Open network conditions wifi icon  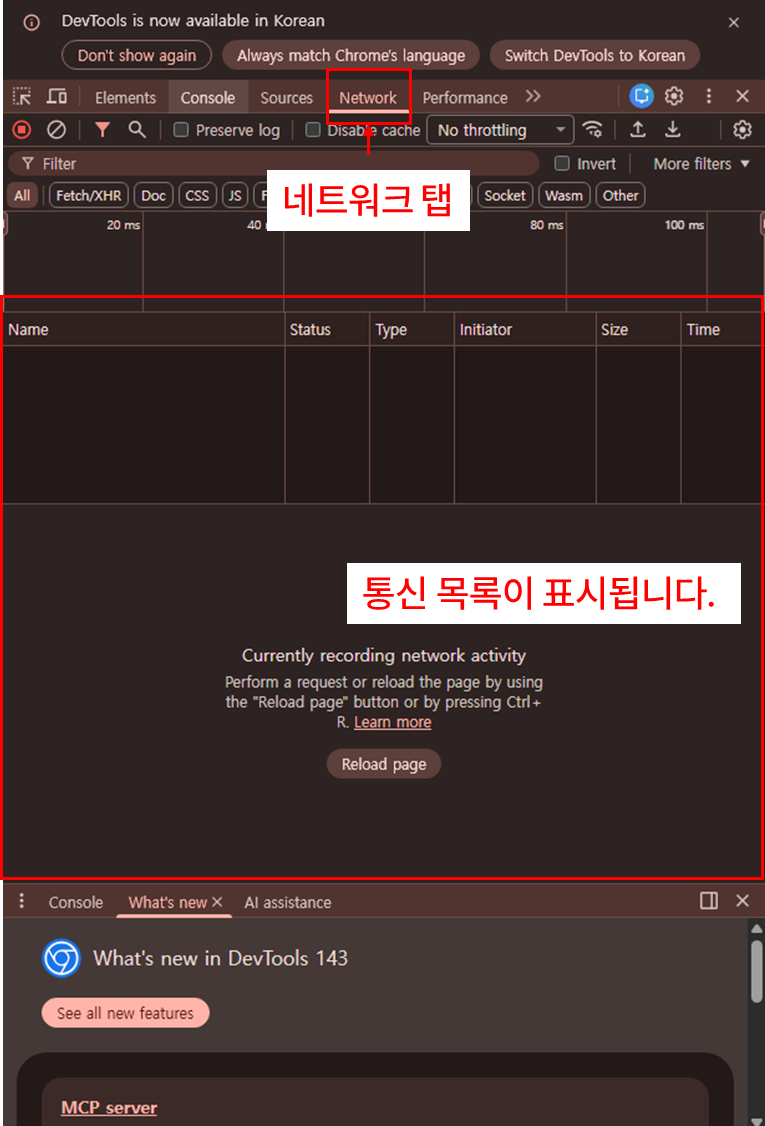tap(593, 129)
